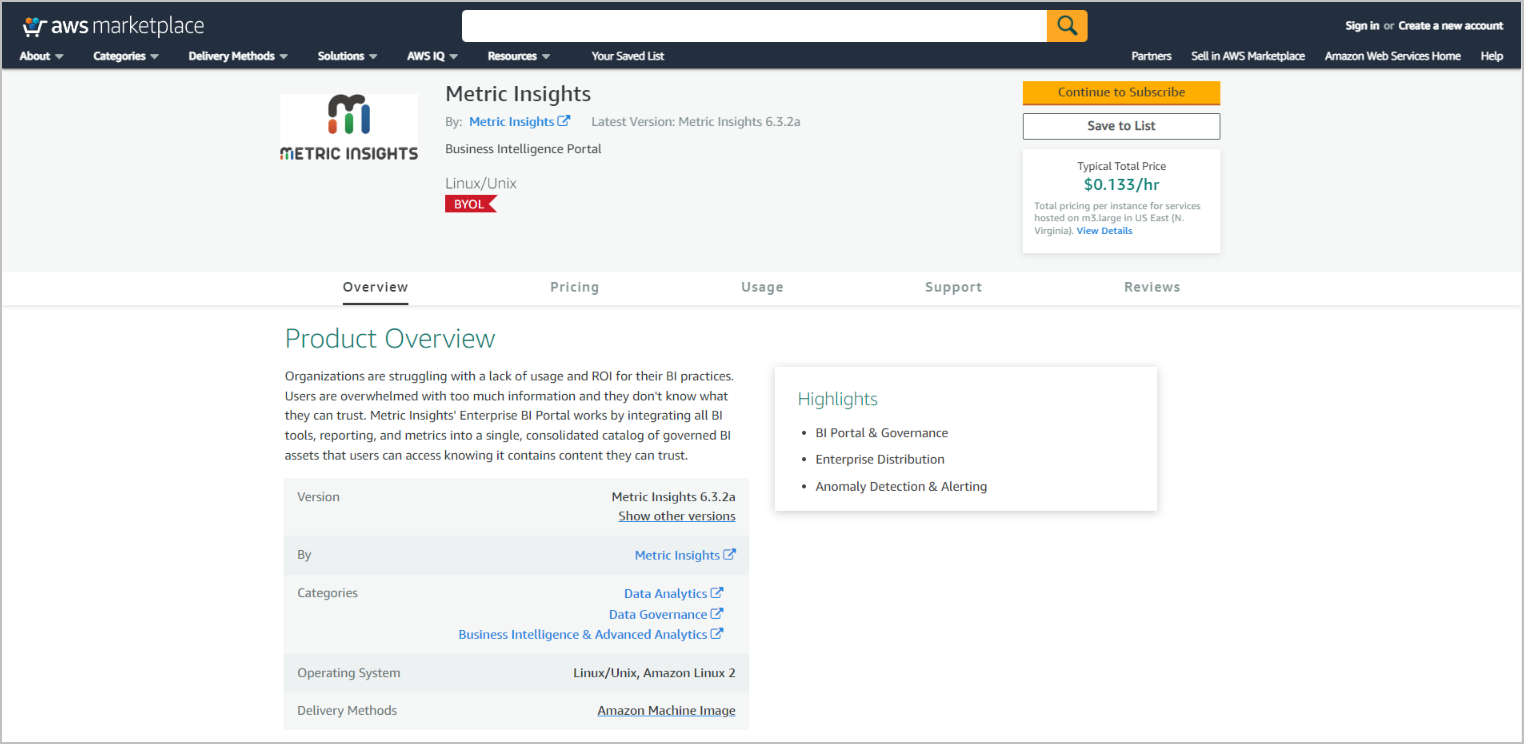The image size is (1524, 744).
Task: Expand the AWS IQ menu
Action: coord(433,56)
